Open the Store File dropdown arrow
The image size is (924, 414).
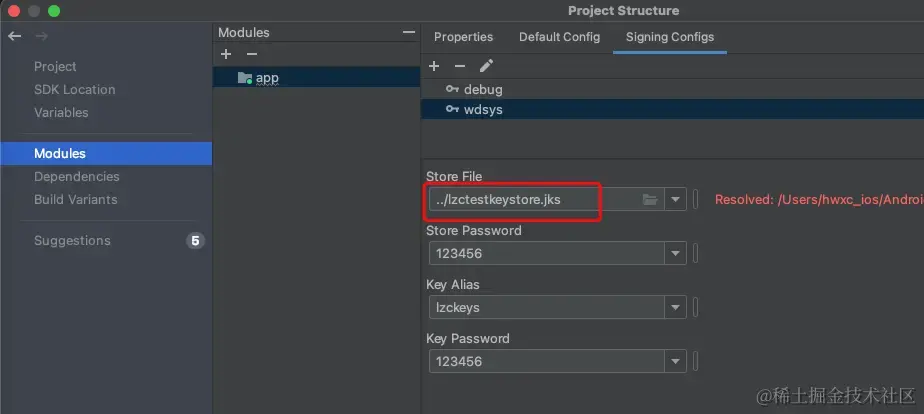(x=675, y=200)
